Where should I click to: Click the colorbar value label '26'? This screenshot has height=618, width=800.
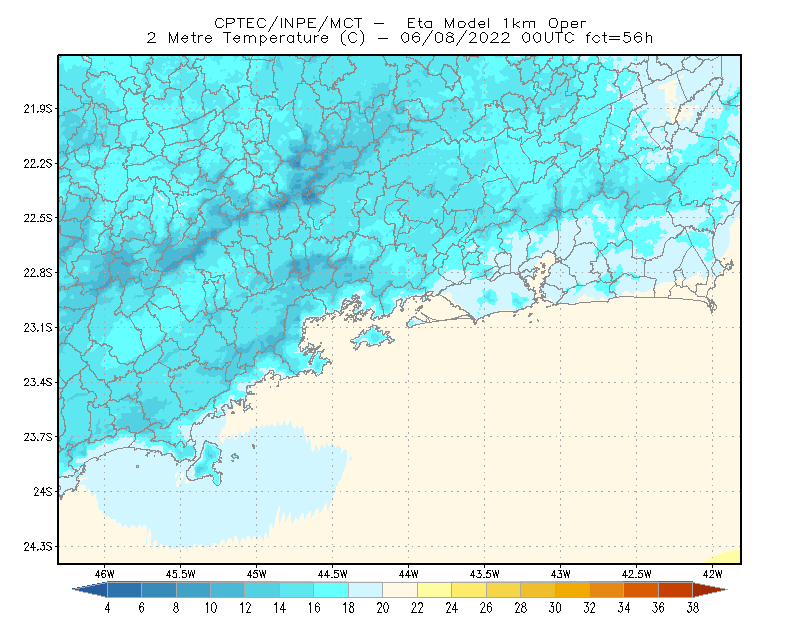click(x=486, y=608)
